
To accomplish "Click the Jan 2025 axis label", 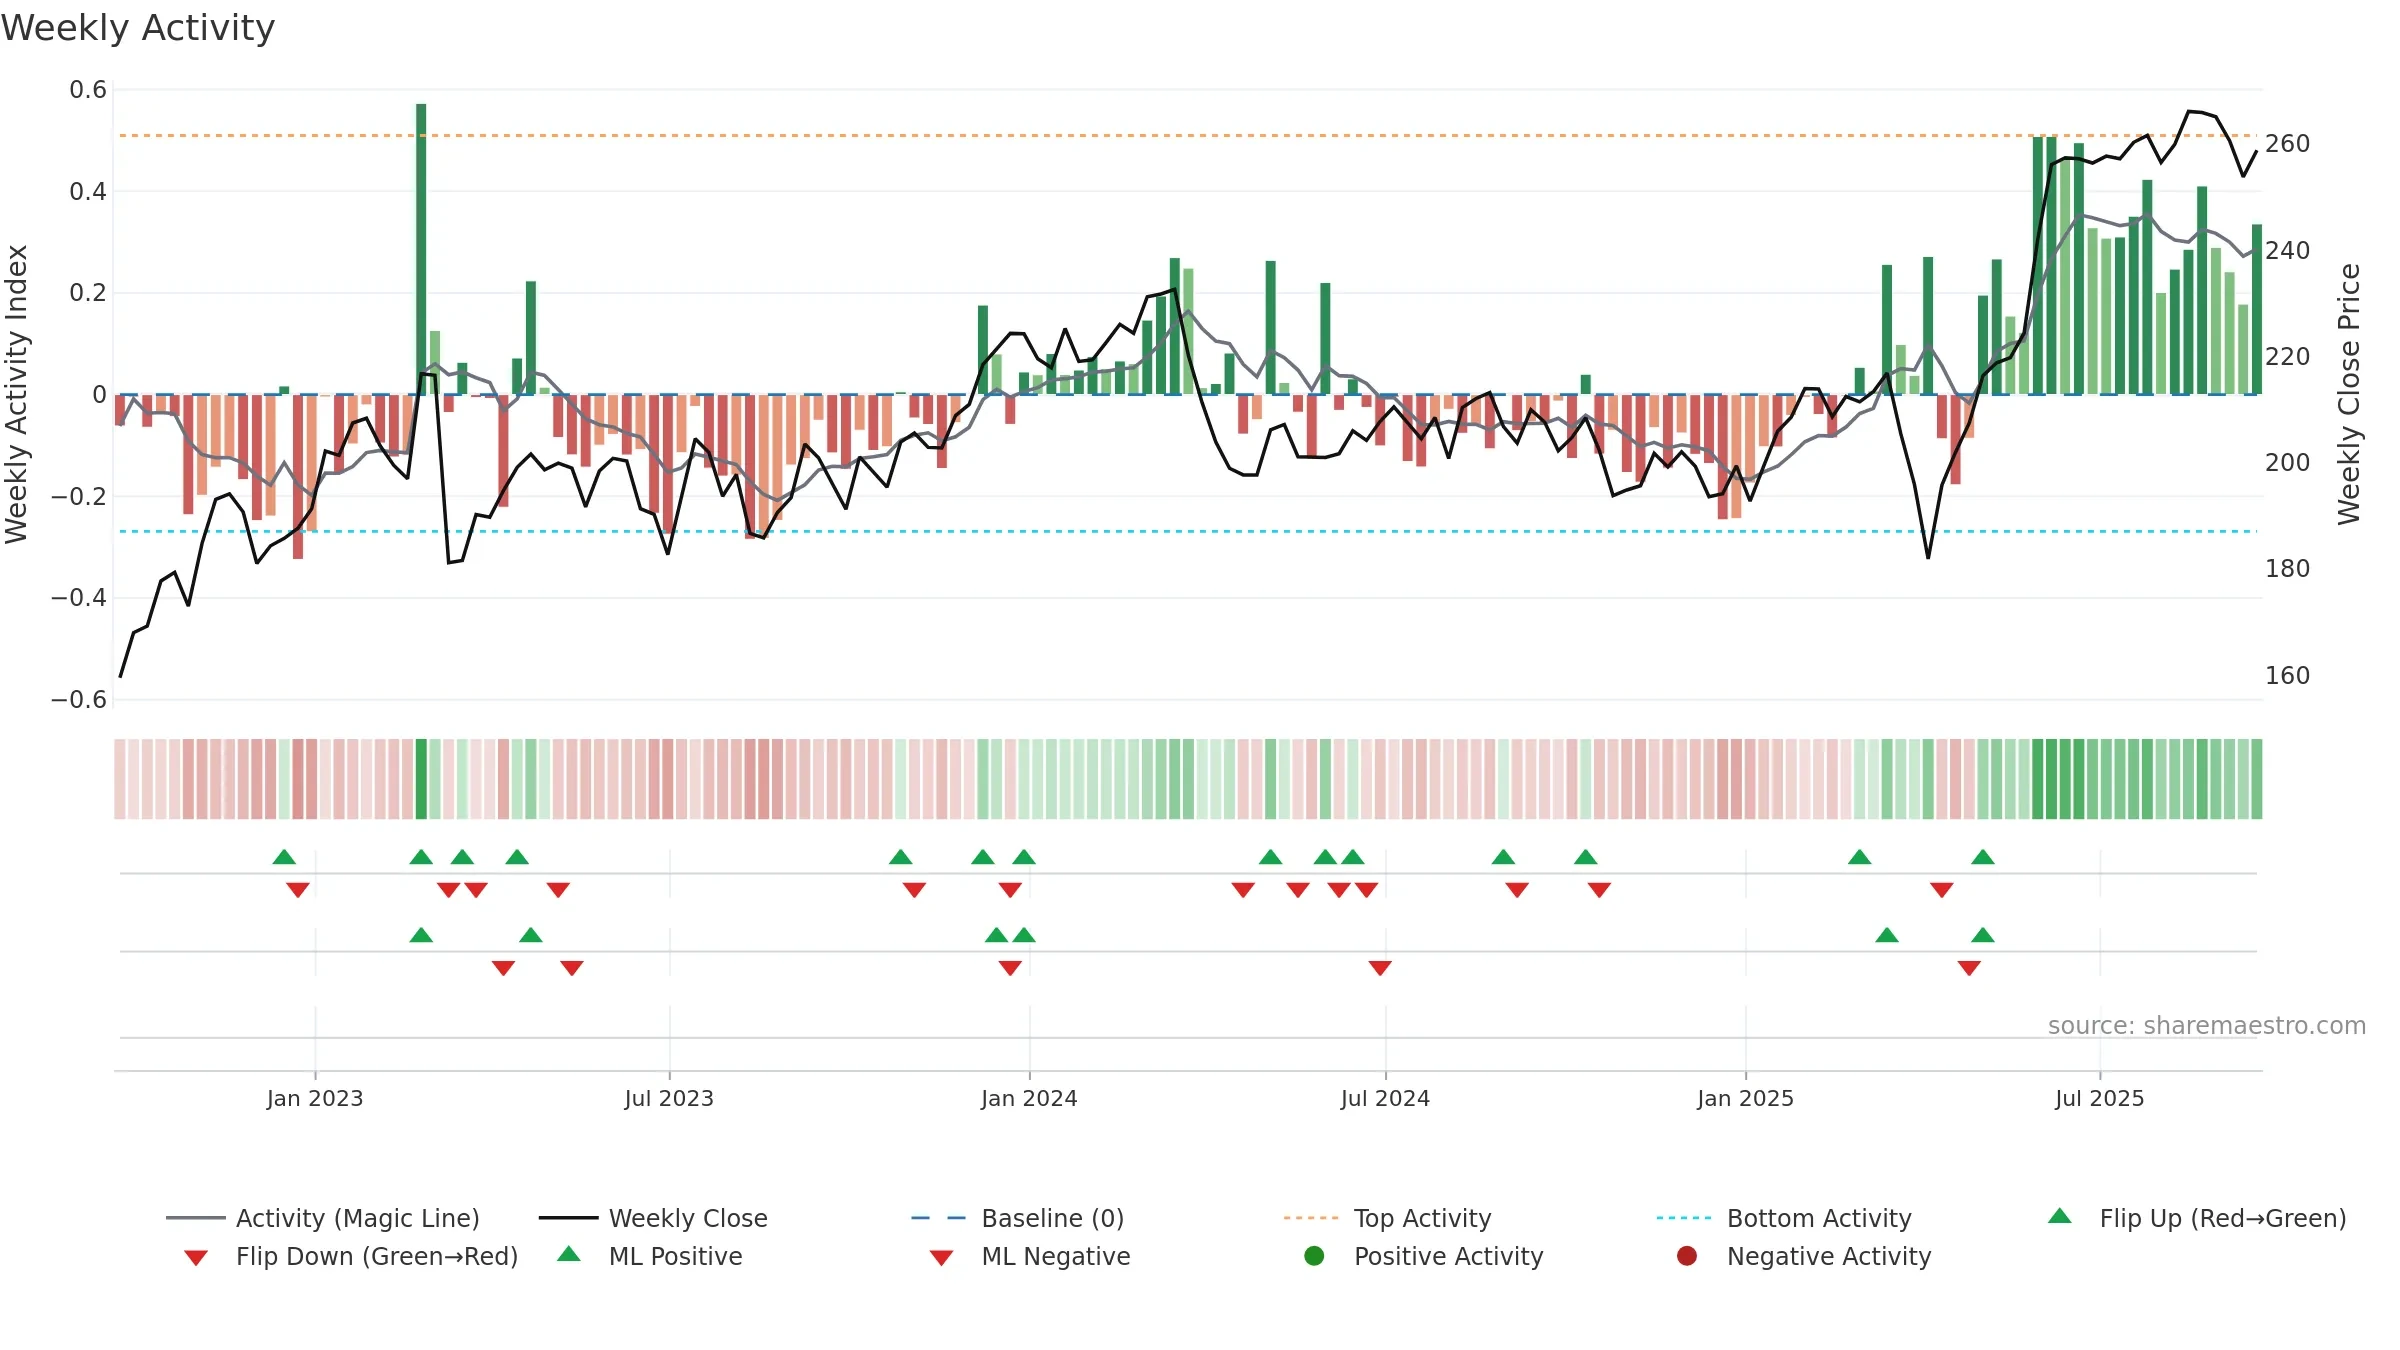I will 1745,1099.
